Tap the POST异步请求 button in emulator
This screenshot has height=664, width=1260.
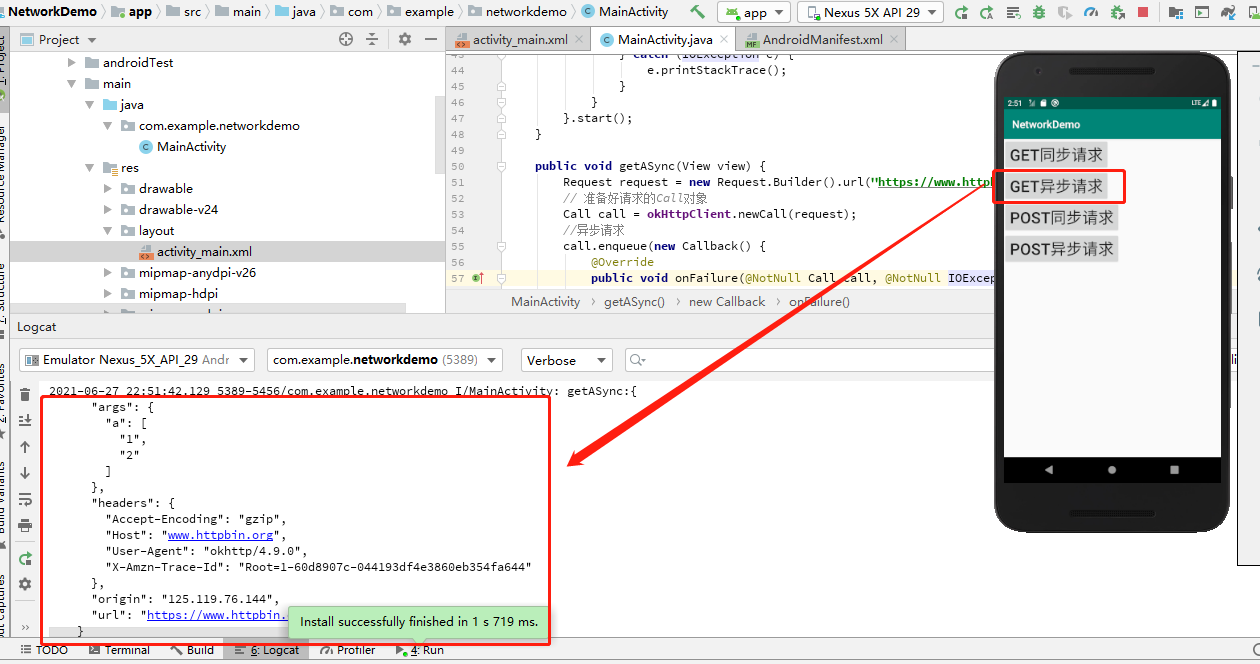[1061, 249]
